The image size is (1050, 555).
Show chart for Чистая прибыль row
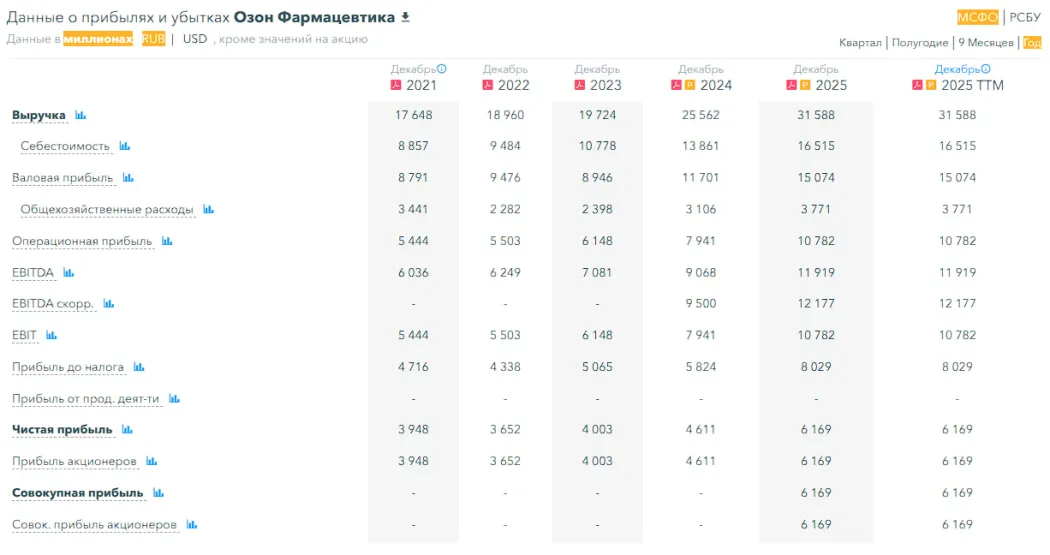tap(127, 430)
